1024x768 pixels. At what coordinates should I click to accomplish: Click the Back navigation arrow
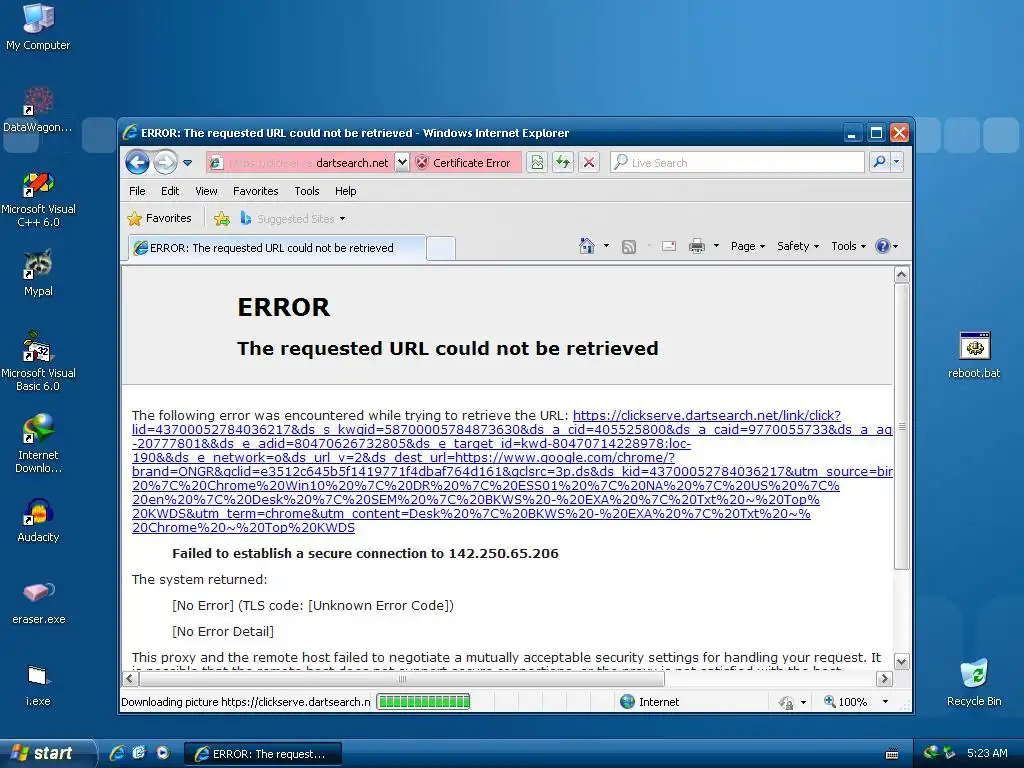pos(137,162)
